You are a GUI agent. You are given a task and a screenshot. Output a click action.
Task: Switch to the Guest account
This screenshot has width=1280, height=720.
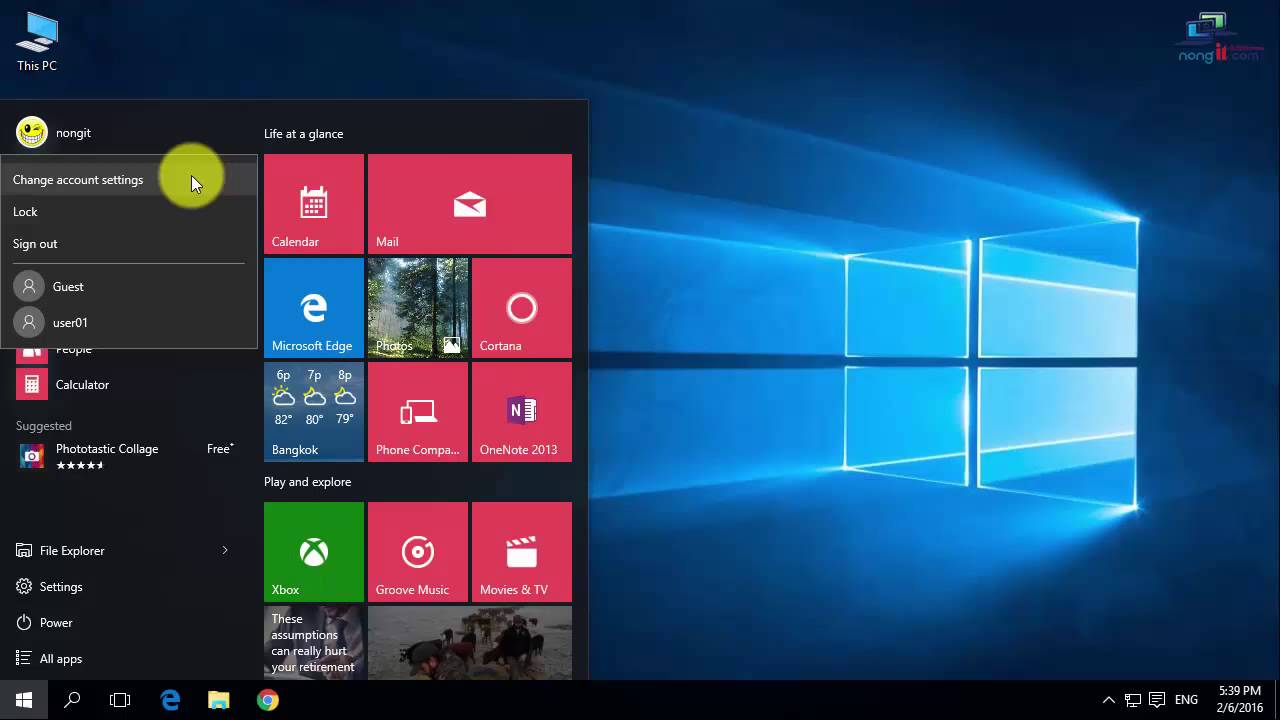click(128, 287)
